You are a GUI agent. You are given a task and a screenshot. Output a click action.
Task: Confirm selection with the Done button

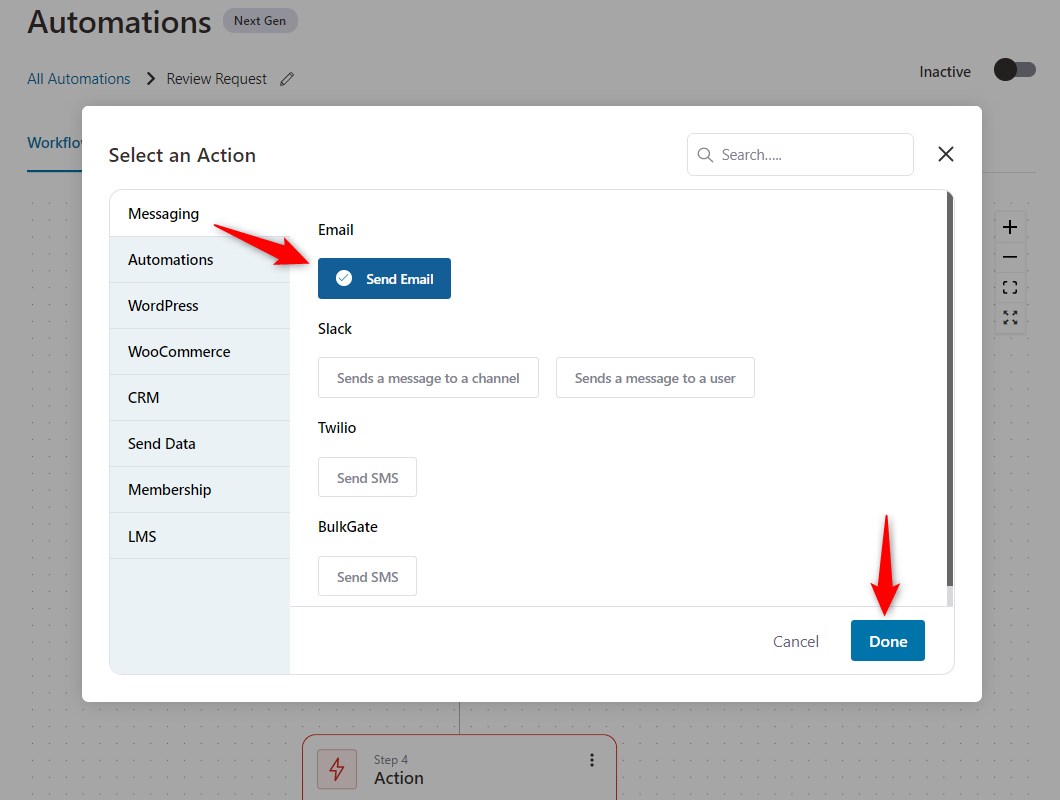887,641
